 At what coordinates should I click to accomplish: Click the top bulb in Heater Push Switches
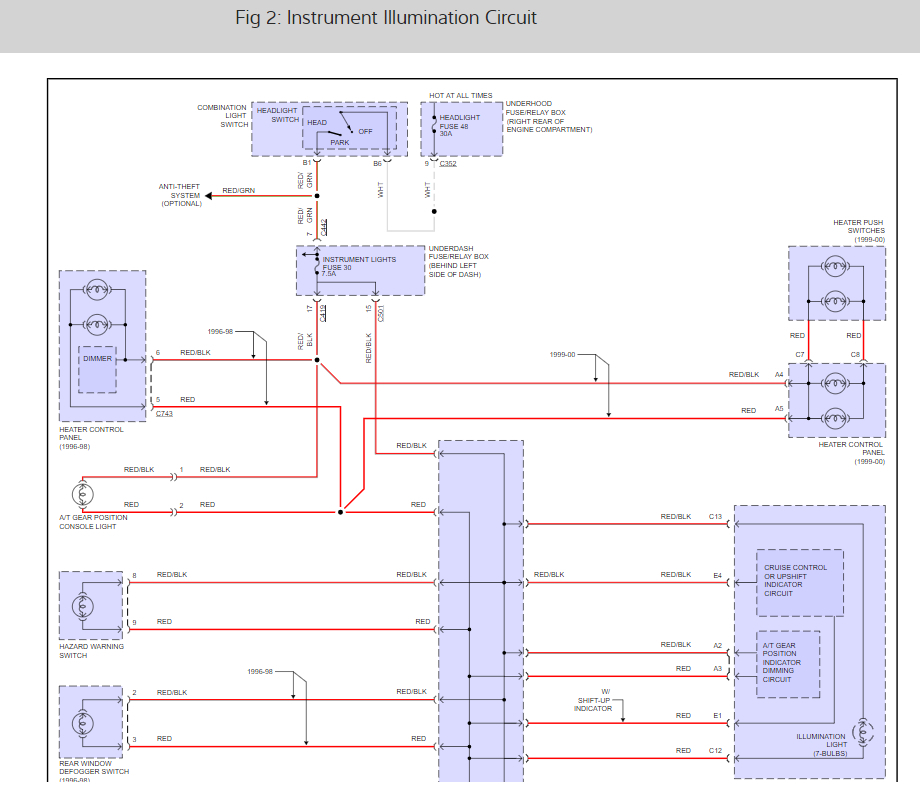coord(836,267)
